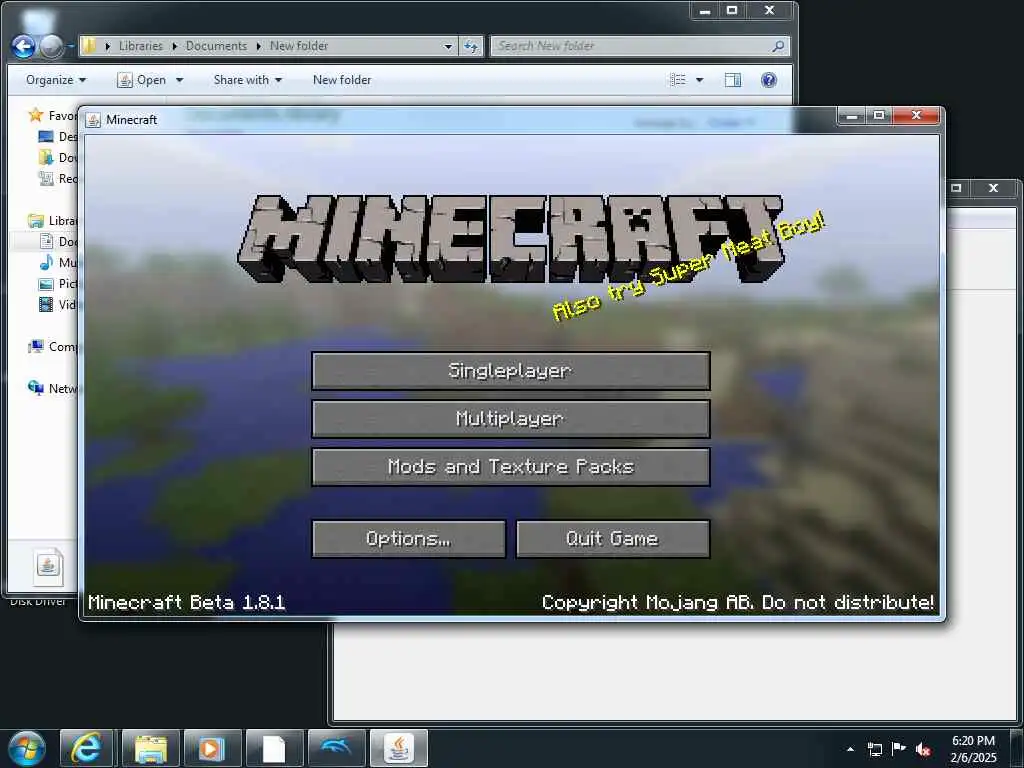Click the muted volume tray icon
The image size is (1024, 768).
(923, 749)
